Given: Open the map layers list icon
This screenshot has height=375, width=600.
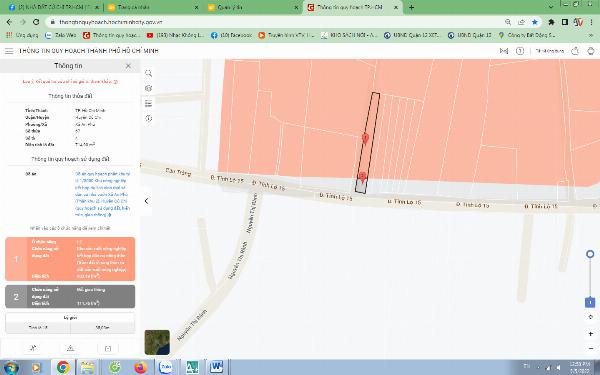Looking at the screenshot, I should click(x=148, y=103).
